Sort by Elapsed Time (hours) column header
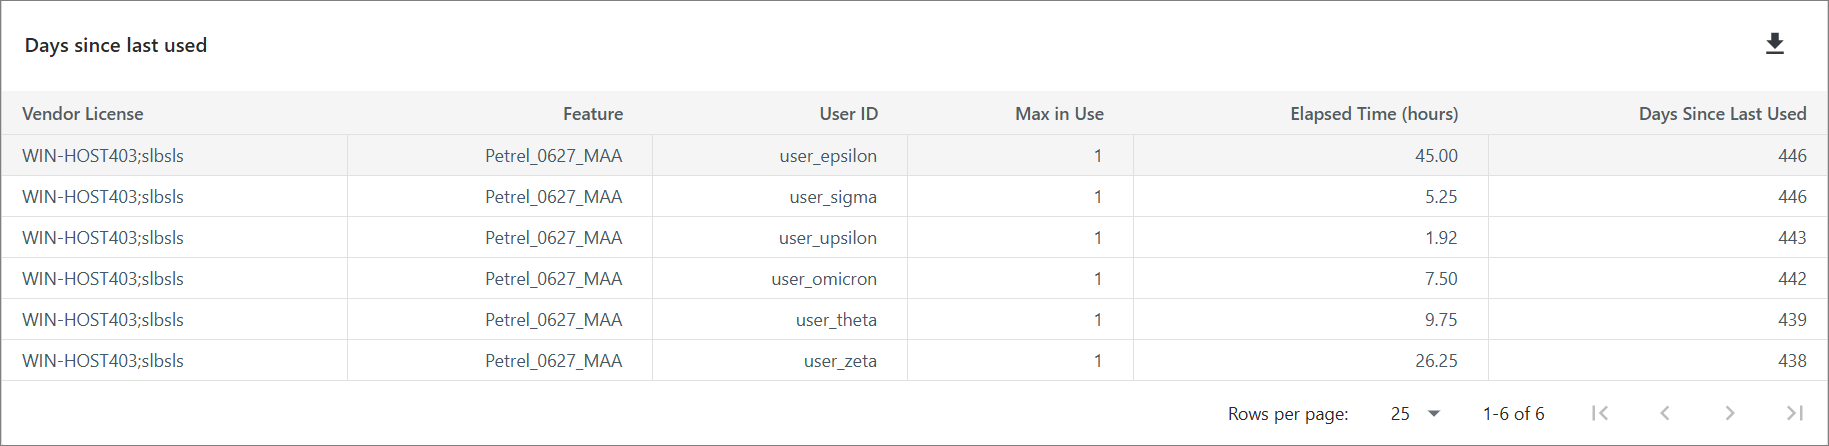1829x446 pixels. tap(1374, 114)
